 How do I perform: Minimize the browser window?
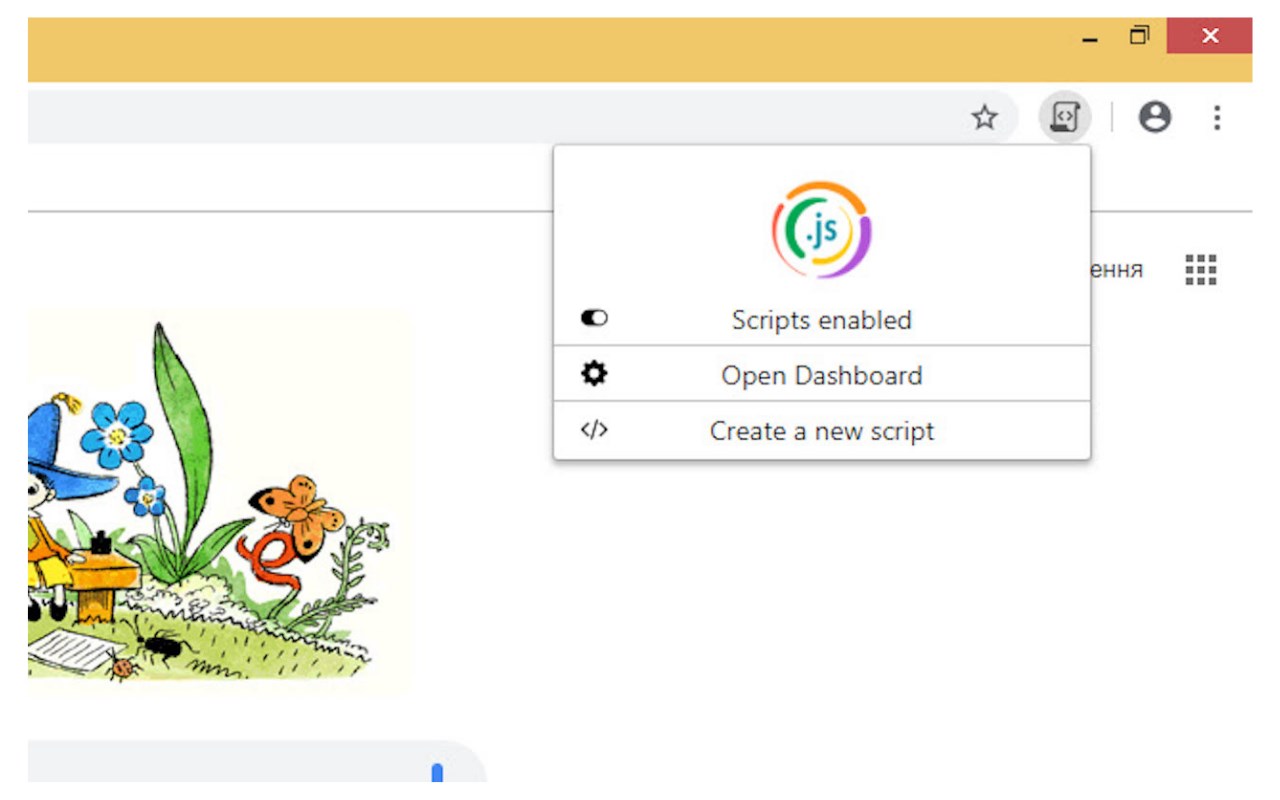[1090, 37]
